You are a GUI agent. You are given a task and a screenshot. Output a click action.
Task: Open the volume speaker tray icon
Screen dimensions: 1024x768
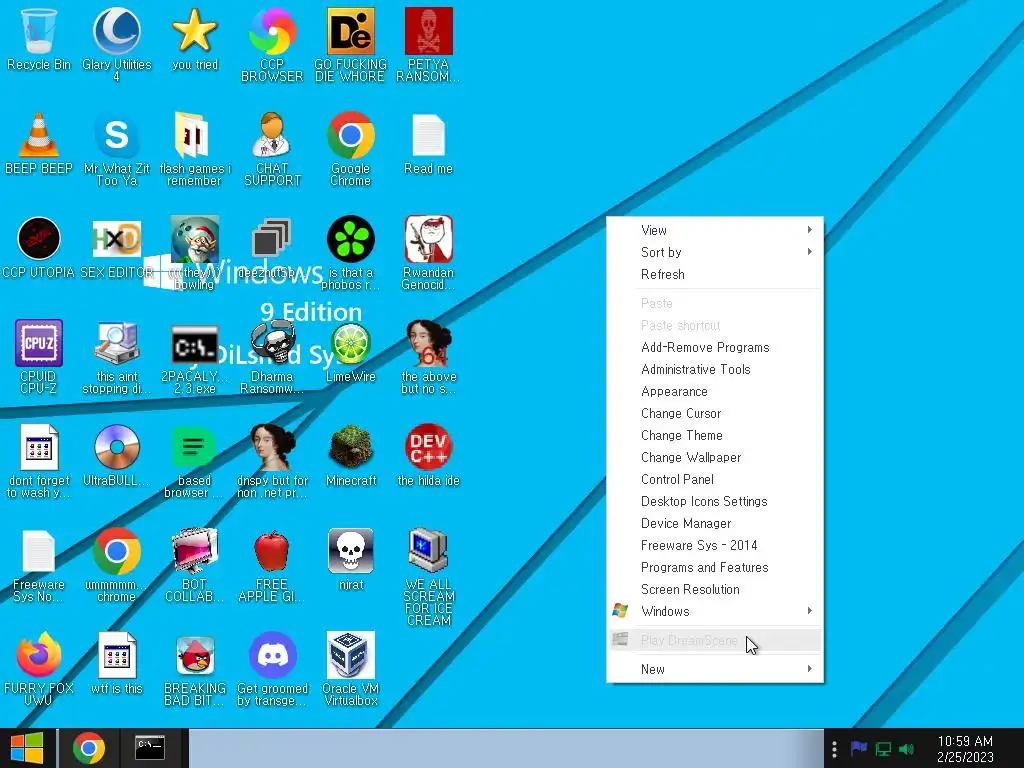[906, 749]
